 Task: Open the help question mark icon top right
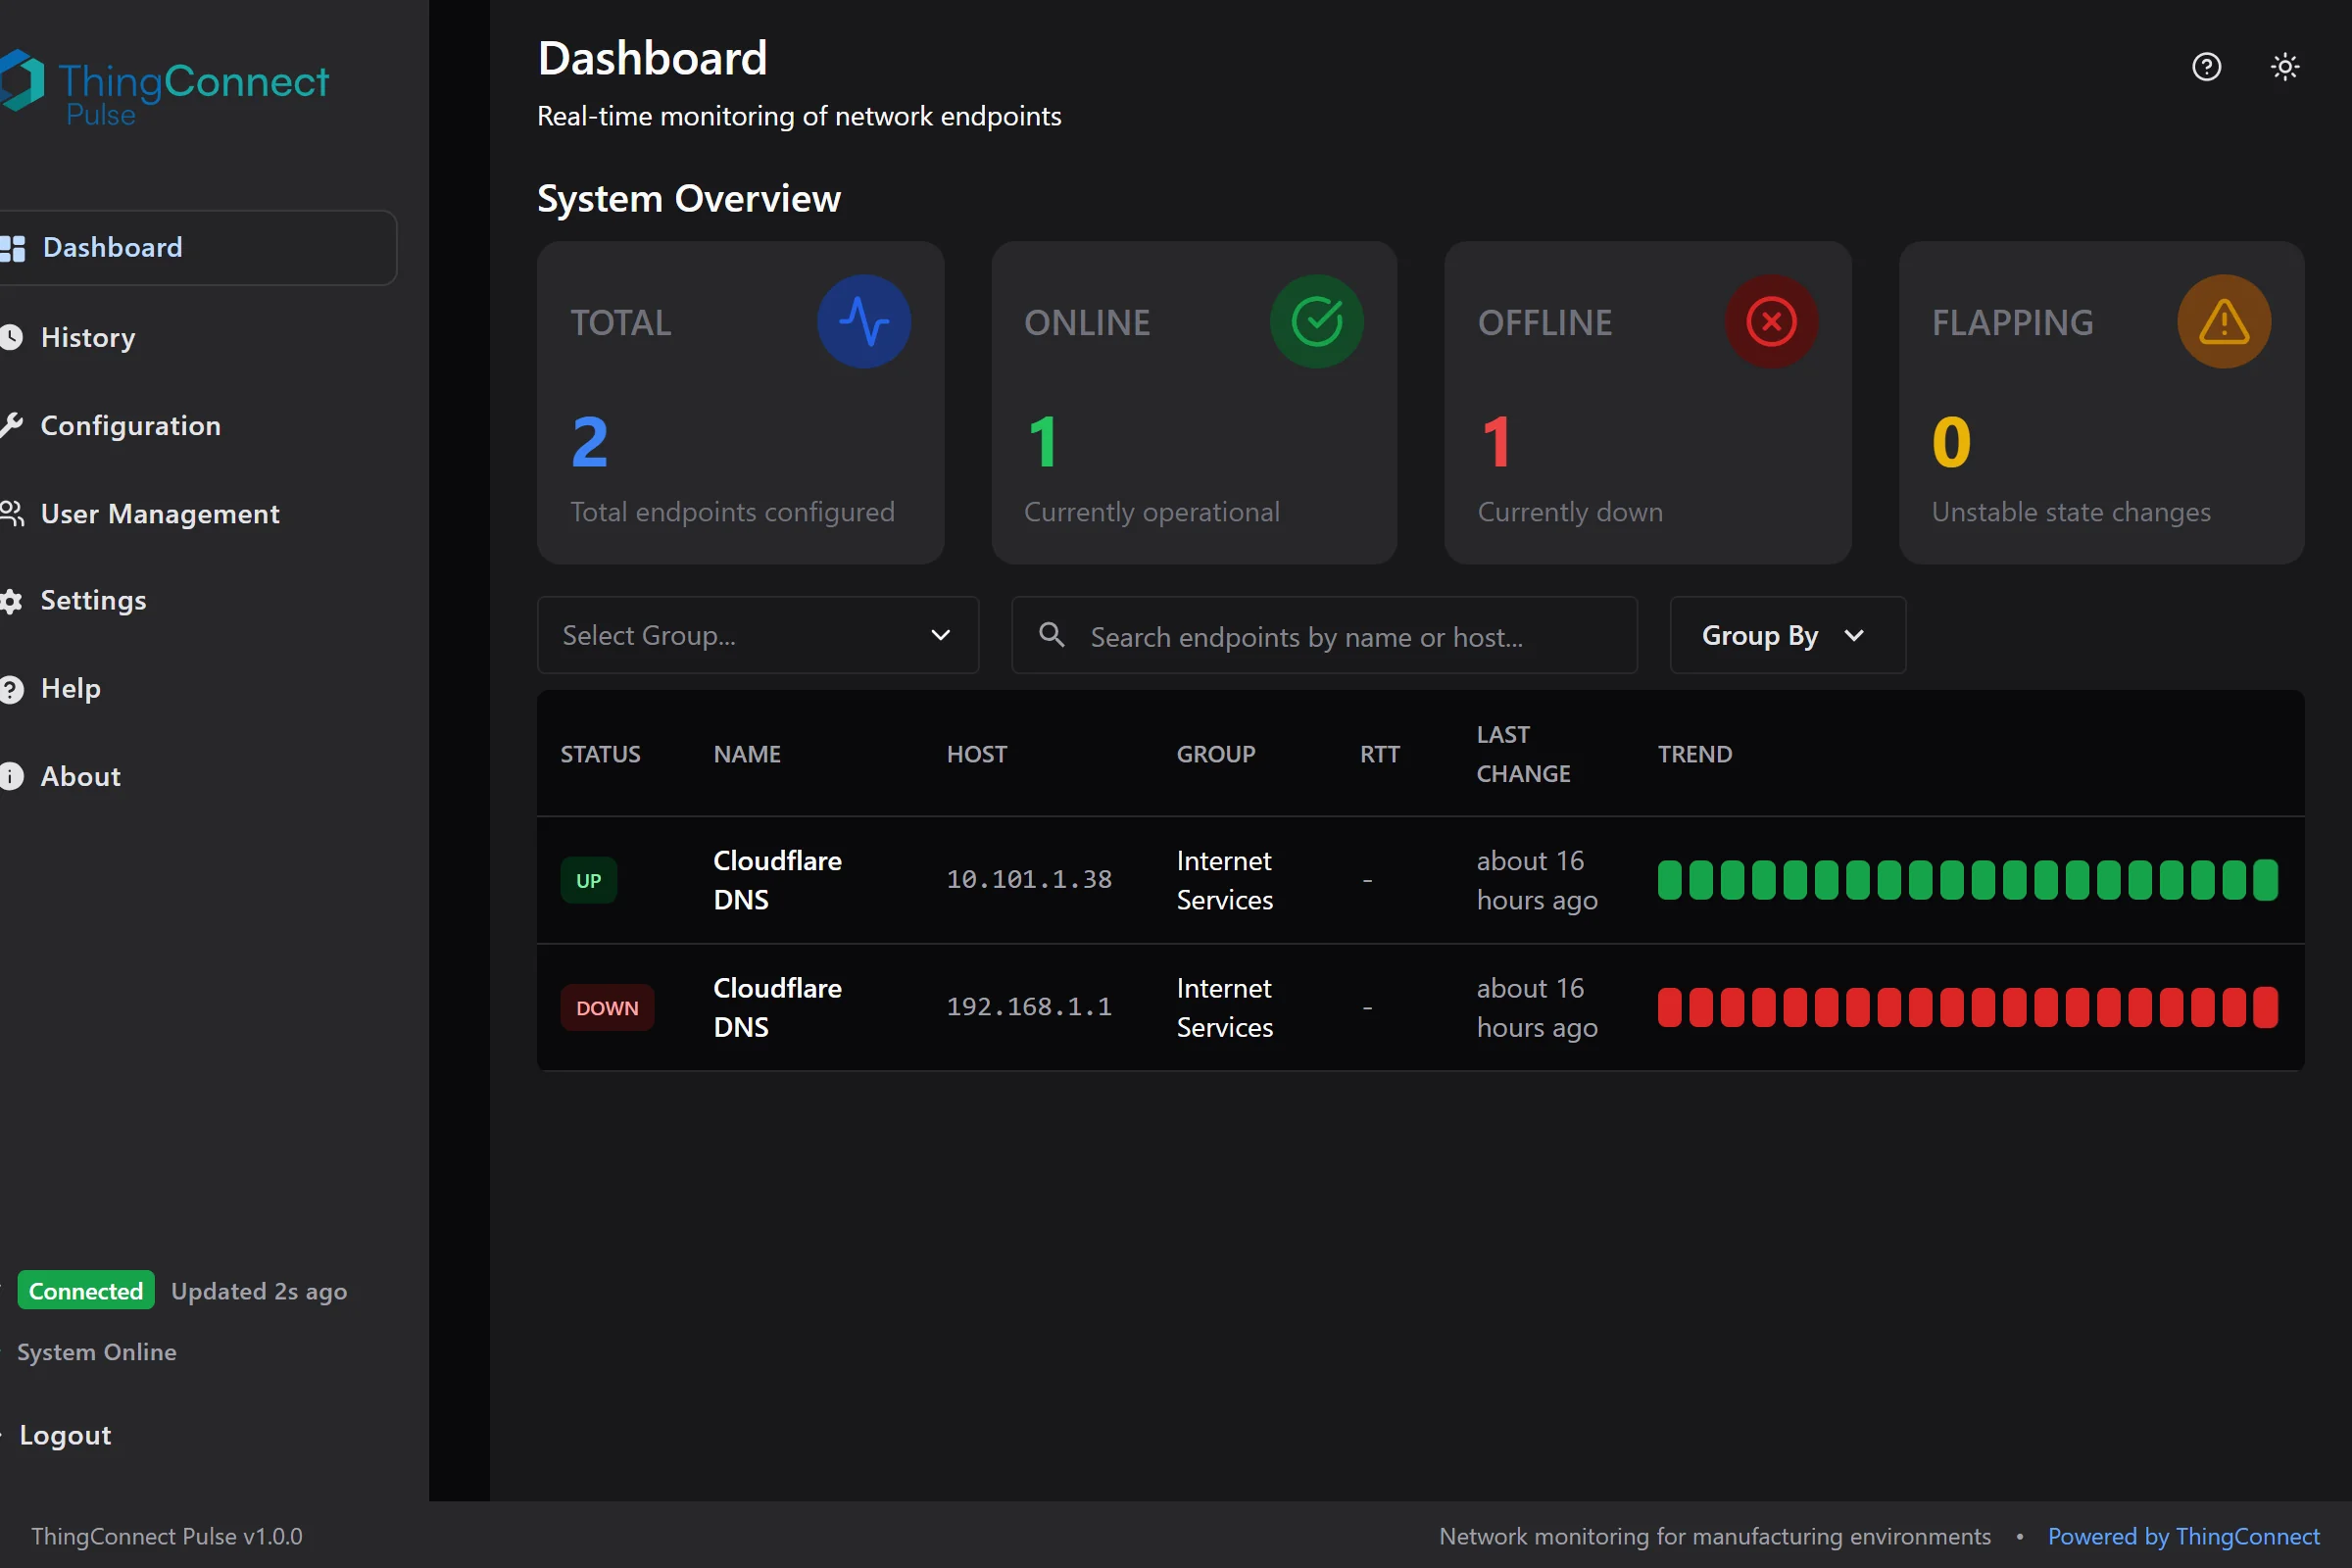tap(2206, 66)
